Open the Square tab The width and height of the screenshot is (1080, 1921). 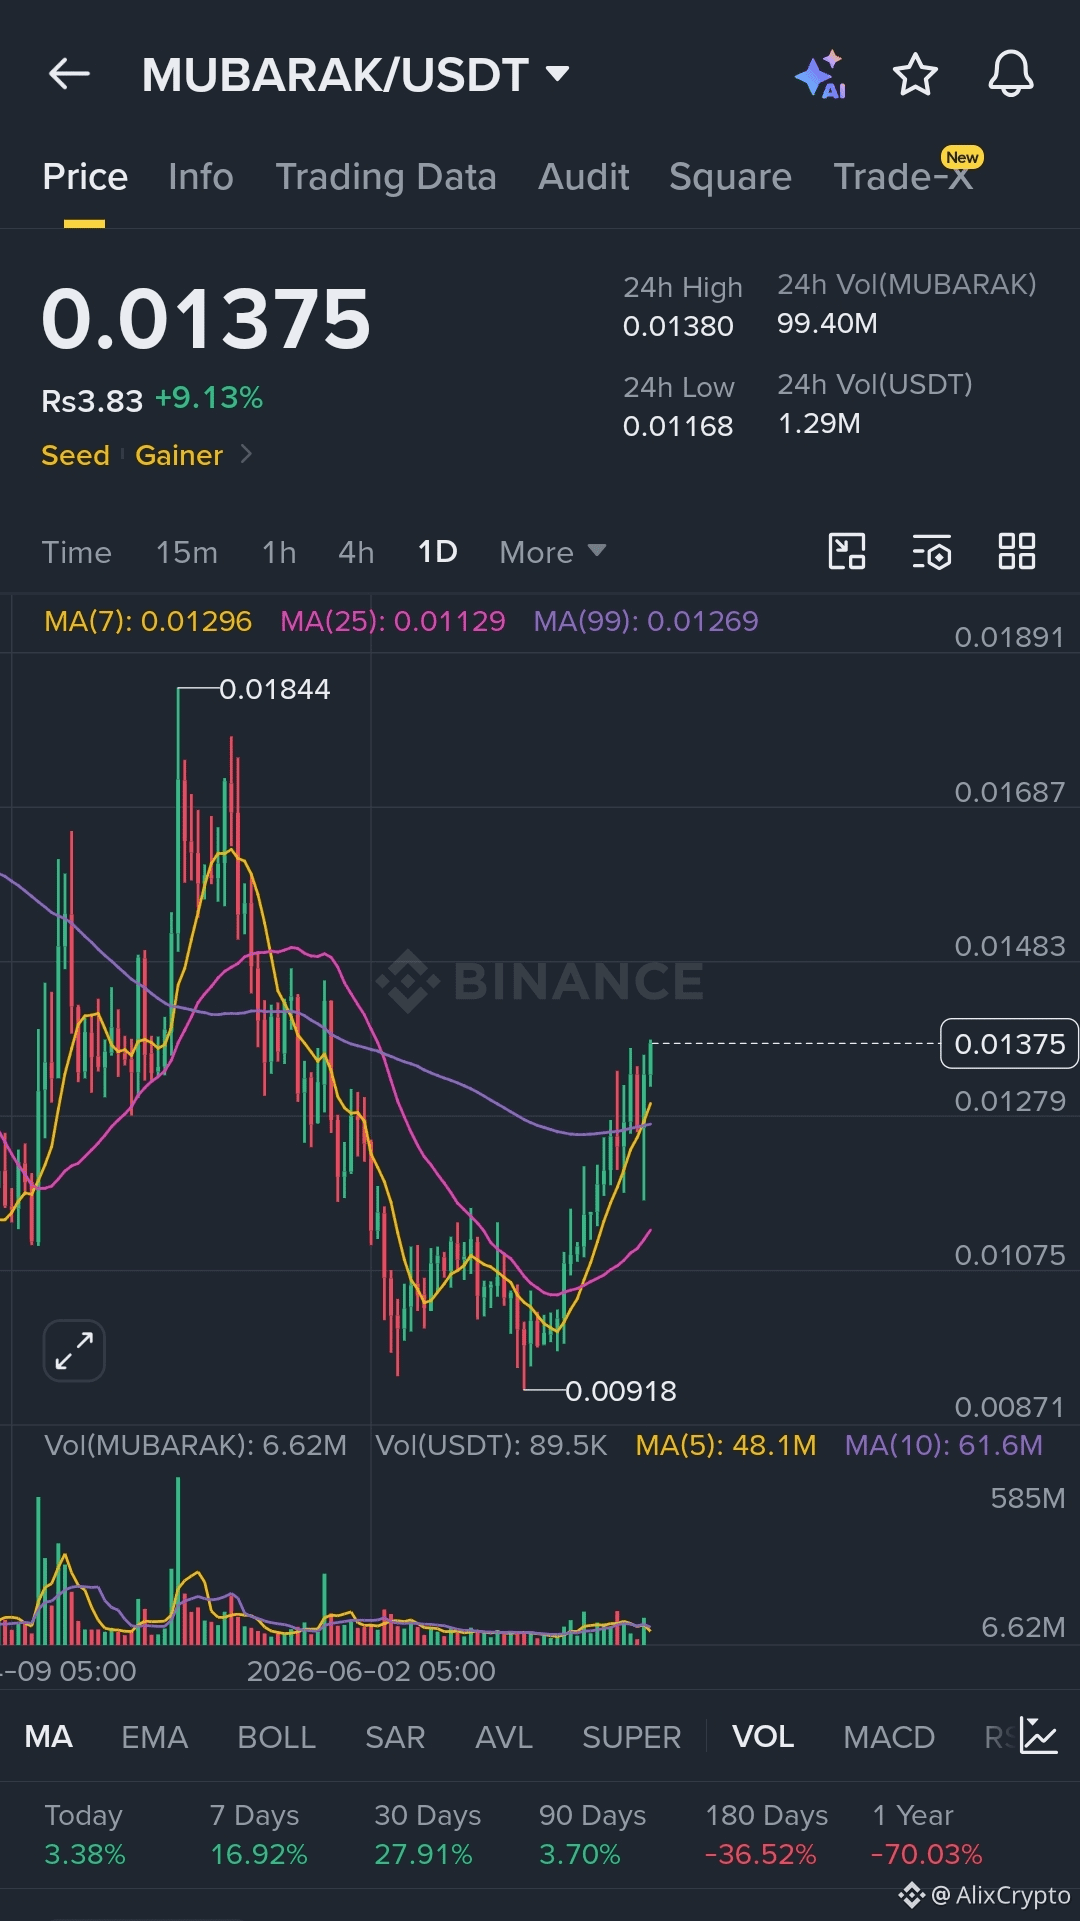(x=730, y=177)
